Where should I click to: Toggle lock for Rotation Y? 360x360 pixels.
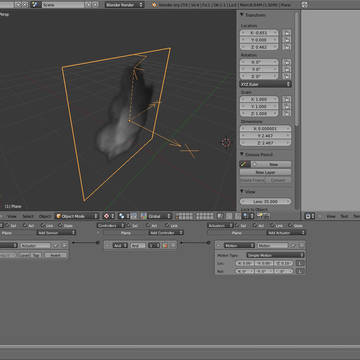click(286, 69)
